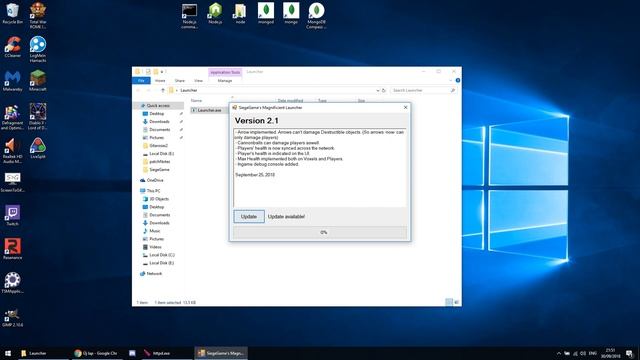Select the GIMP 2.10.6 desktop icon
Screen dimensions: 640x360
click(13, 318)
